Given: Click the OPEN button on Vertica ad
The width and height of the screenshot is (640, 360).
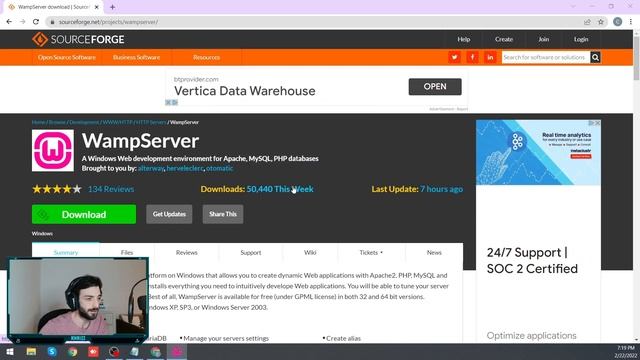Looking at the screenshot, I should click(x=435, y=87).
